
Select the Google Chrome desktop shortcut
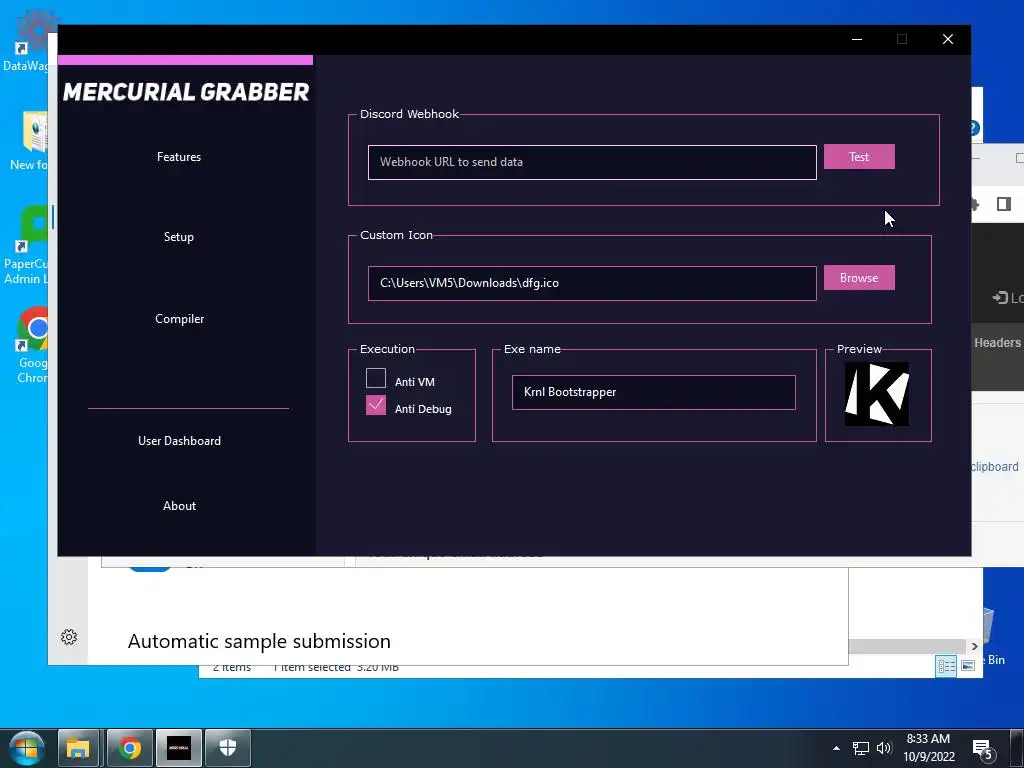click(x=31, y=345)
